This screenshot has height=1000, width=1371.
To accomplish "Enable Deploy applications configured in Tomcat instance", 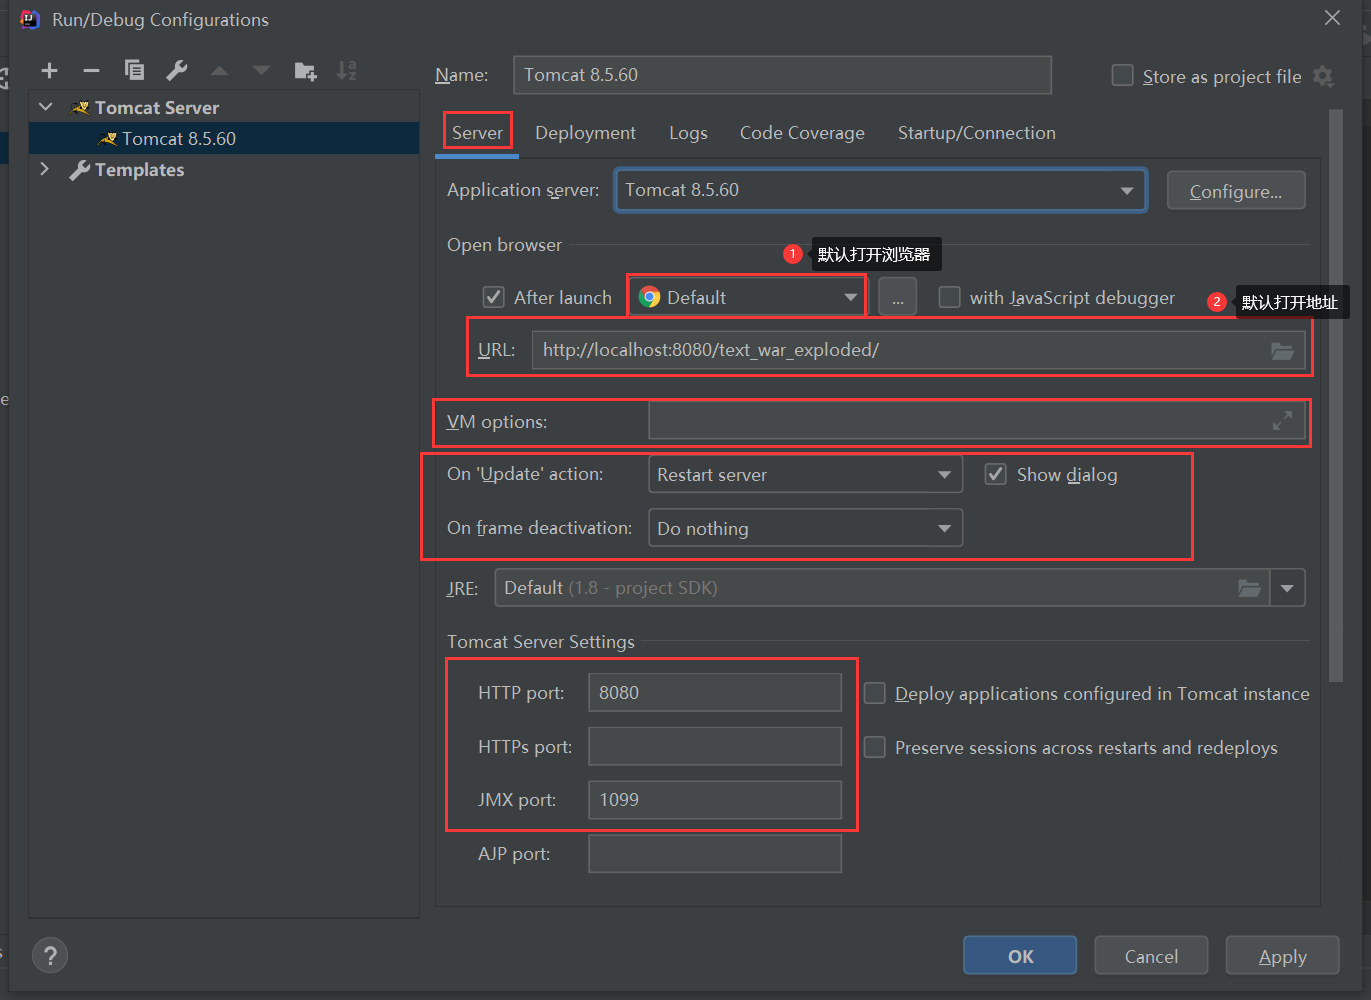I will pyautogui.click(x=874, y=693).
